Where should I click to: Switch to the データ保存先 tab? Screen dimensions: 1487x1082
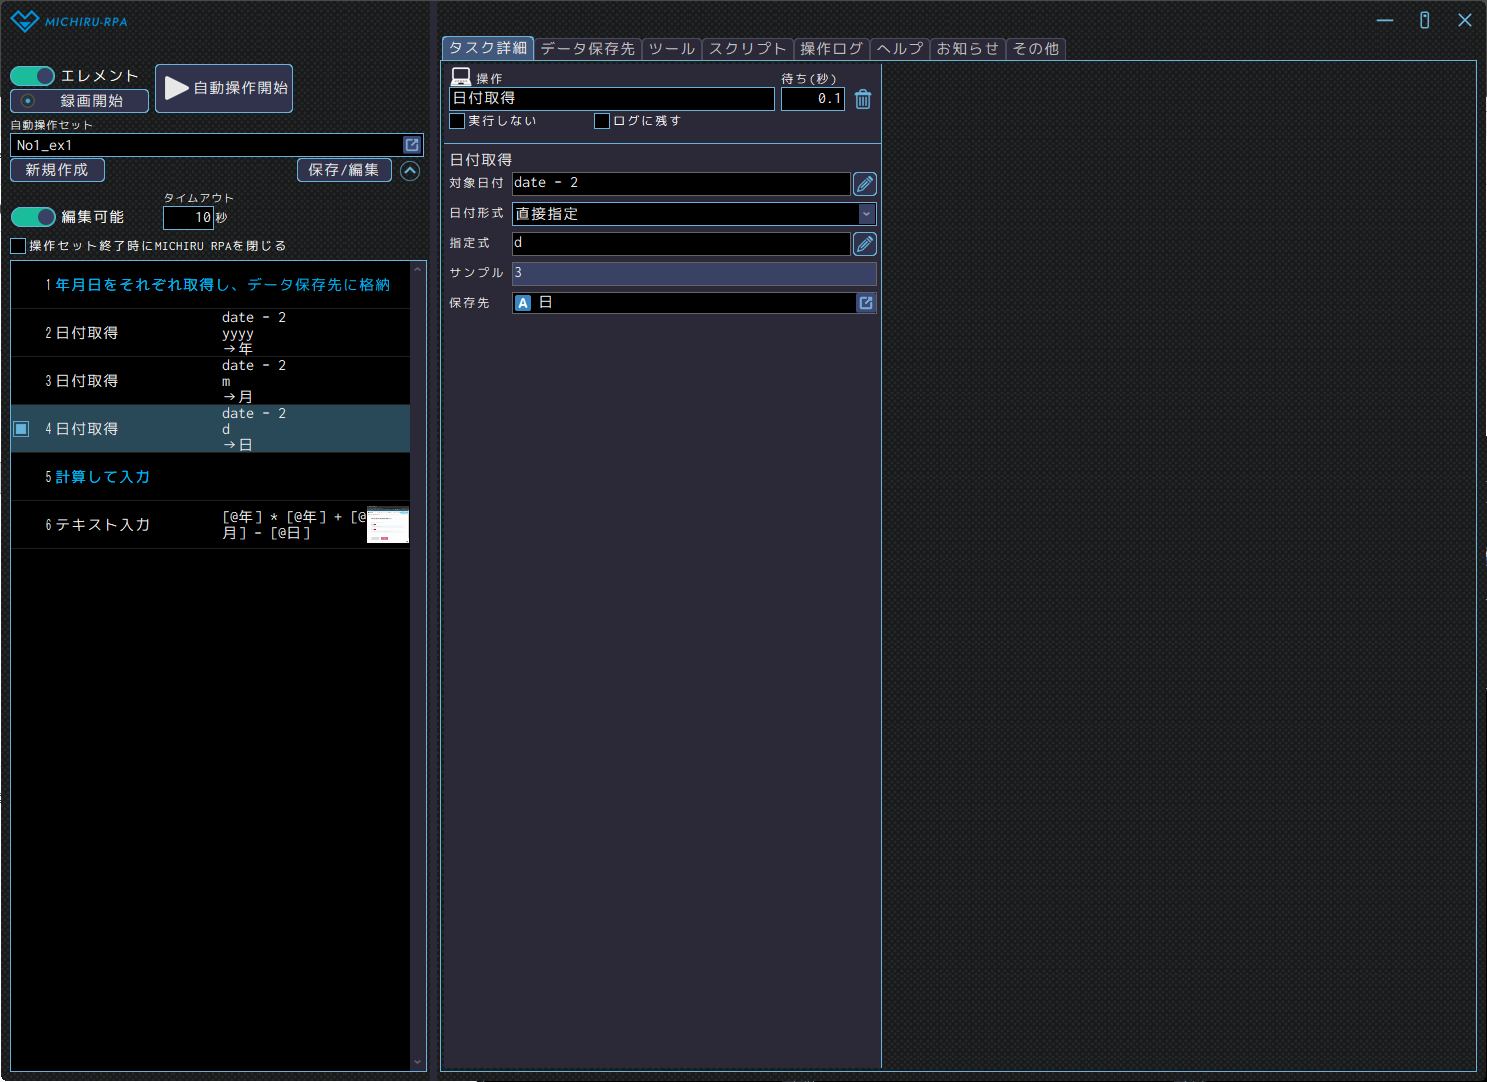pyautogui.click(x=587, y=49)
